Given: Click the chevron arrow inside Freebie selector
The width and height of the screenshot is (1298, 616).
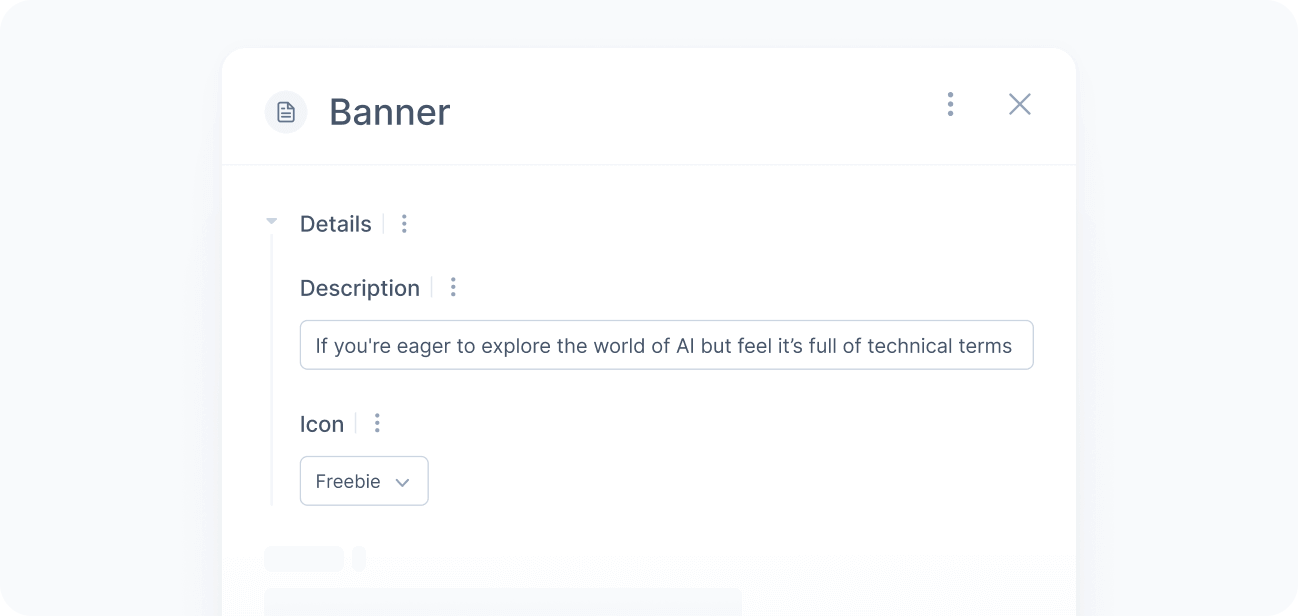Looking at the screenshot, I should [x=402, y=482].
